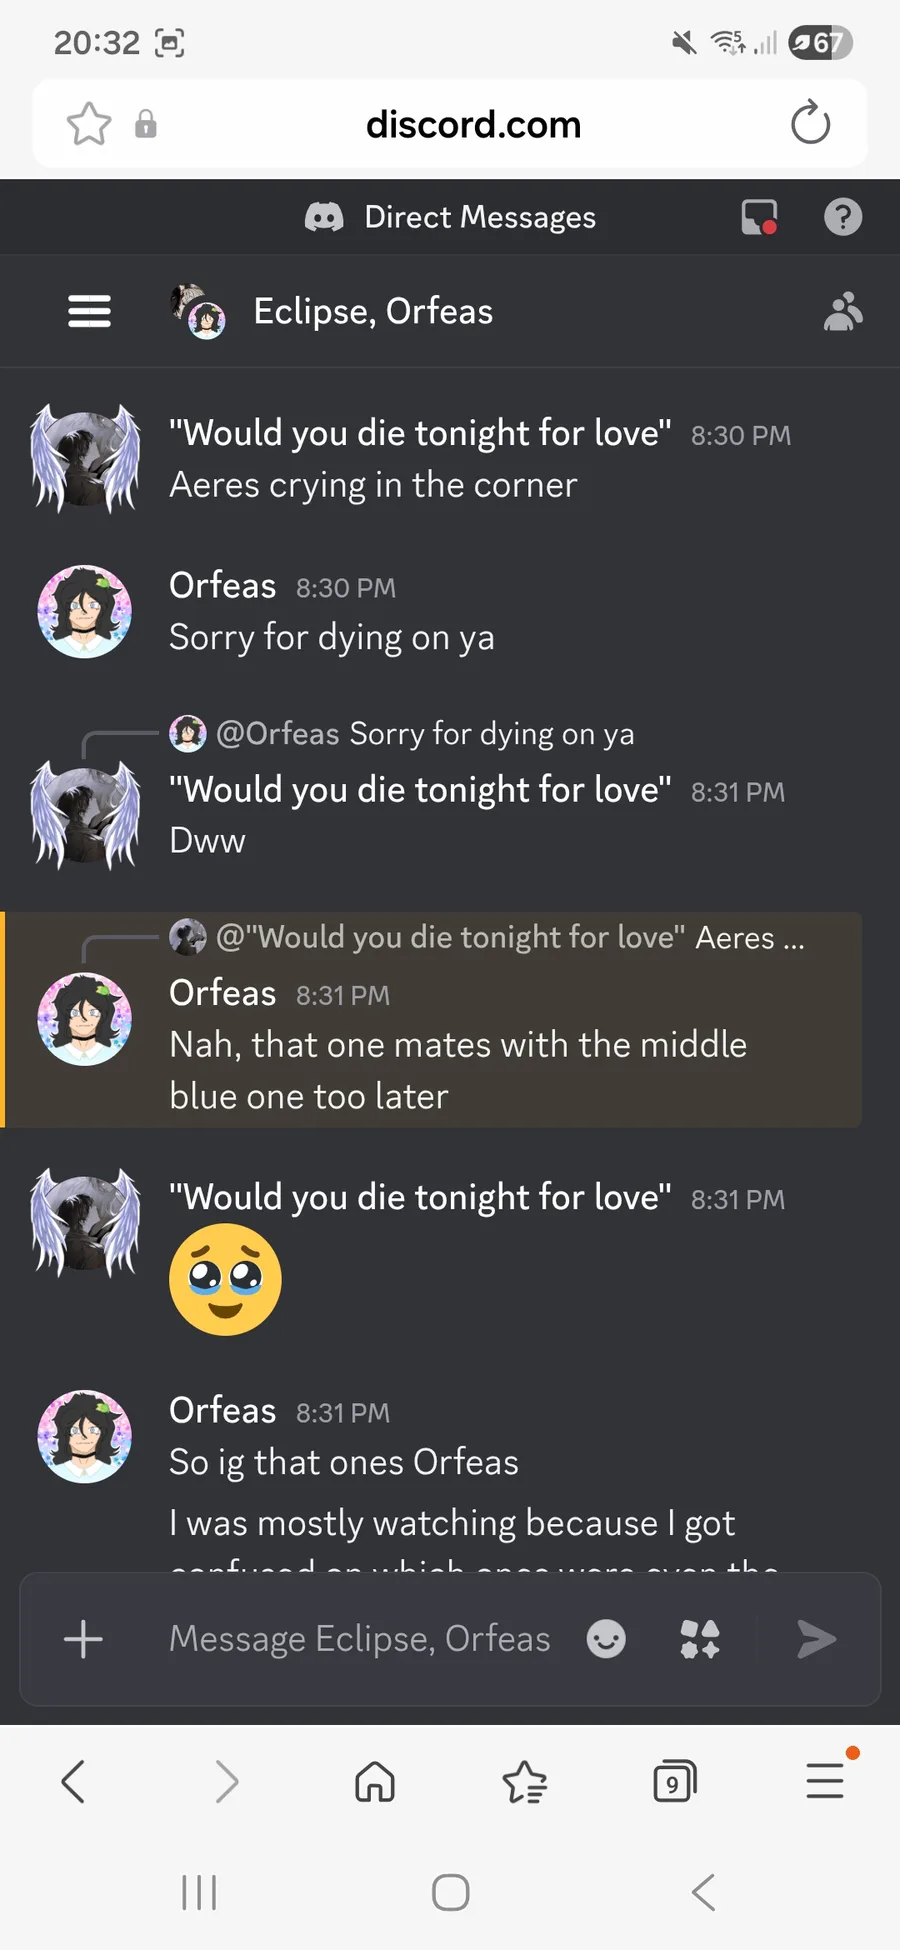Viewport: 900px width, 1950px height.
Task: Open Orfeas avatar on "Sorry for dying" message
Action: [x=84, y=611]
